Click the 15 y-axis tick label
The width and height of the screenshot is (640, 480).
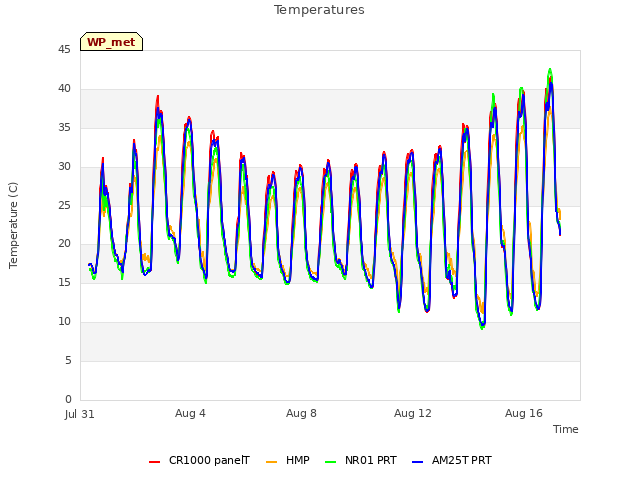click(x=64, y=282)
